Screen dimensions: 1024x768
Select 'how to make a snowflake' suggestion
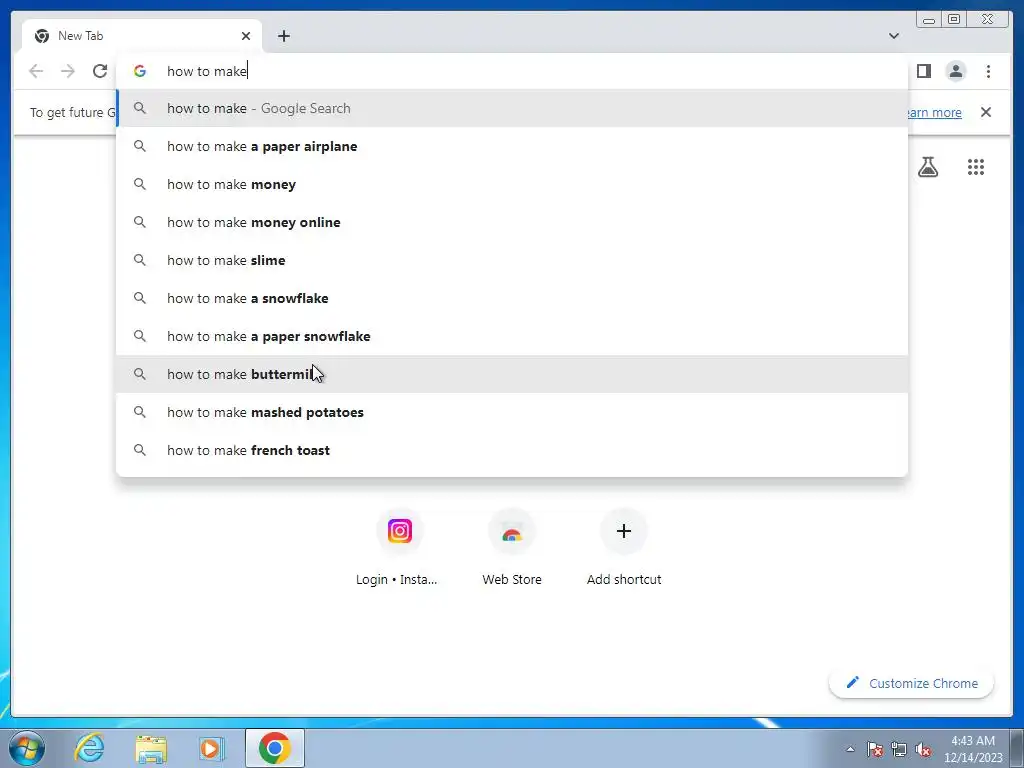[x=512, y=298]
